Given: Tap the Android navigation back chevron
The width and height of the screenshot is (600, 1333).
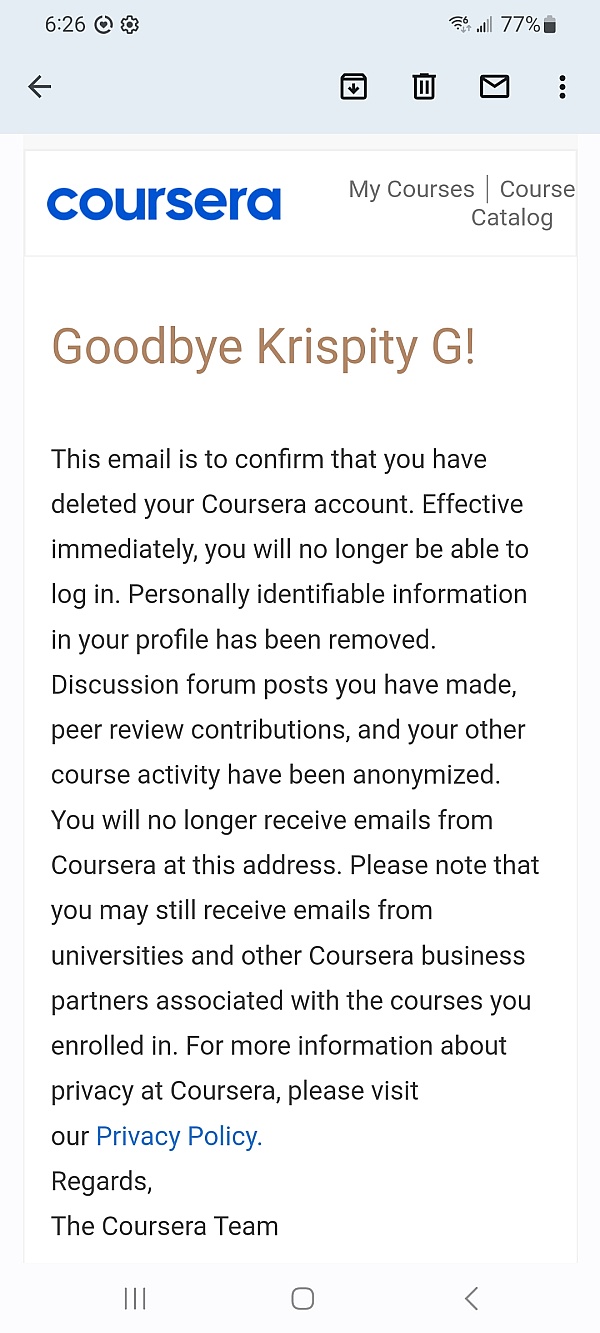Looking at the screenshot, I should point(471,1298).
